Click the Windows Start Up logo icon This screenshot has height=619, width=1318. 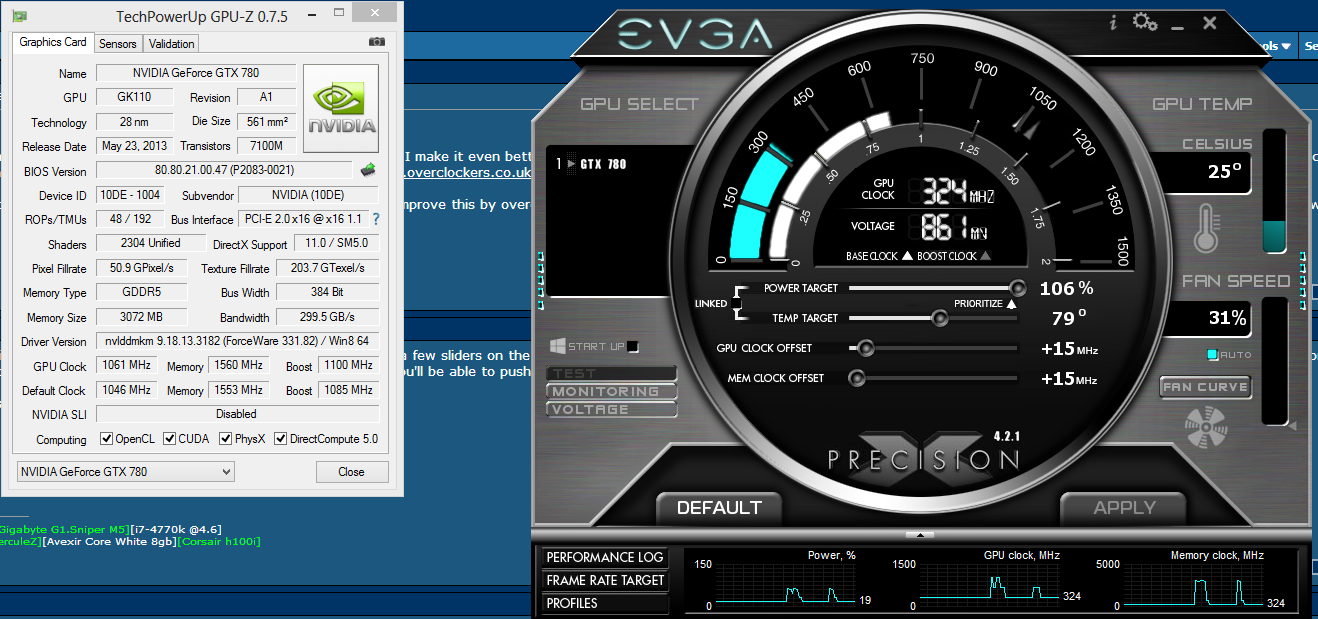557,346
